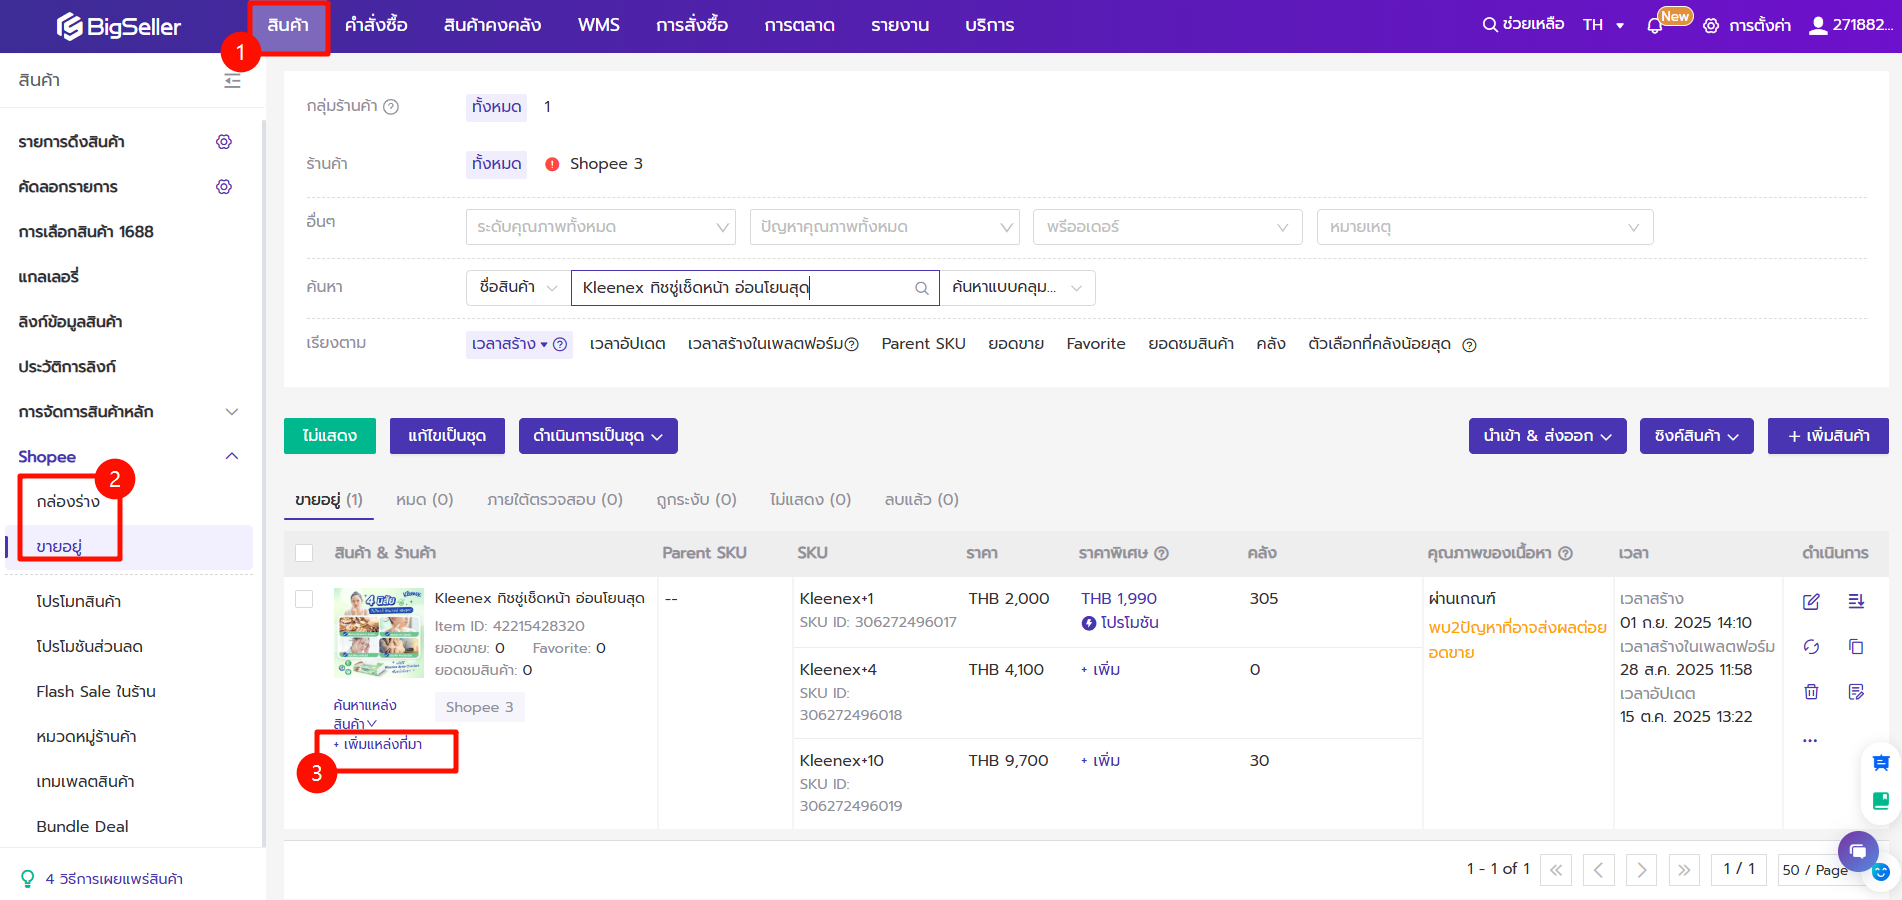Image resolution: width=1902 pixels, height=900 pixels.
Task: Click the Kleenex product thumbnail image
Action: click(x=378, y=633)
